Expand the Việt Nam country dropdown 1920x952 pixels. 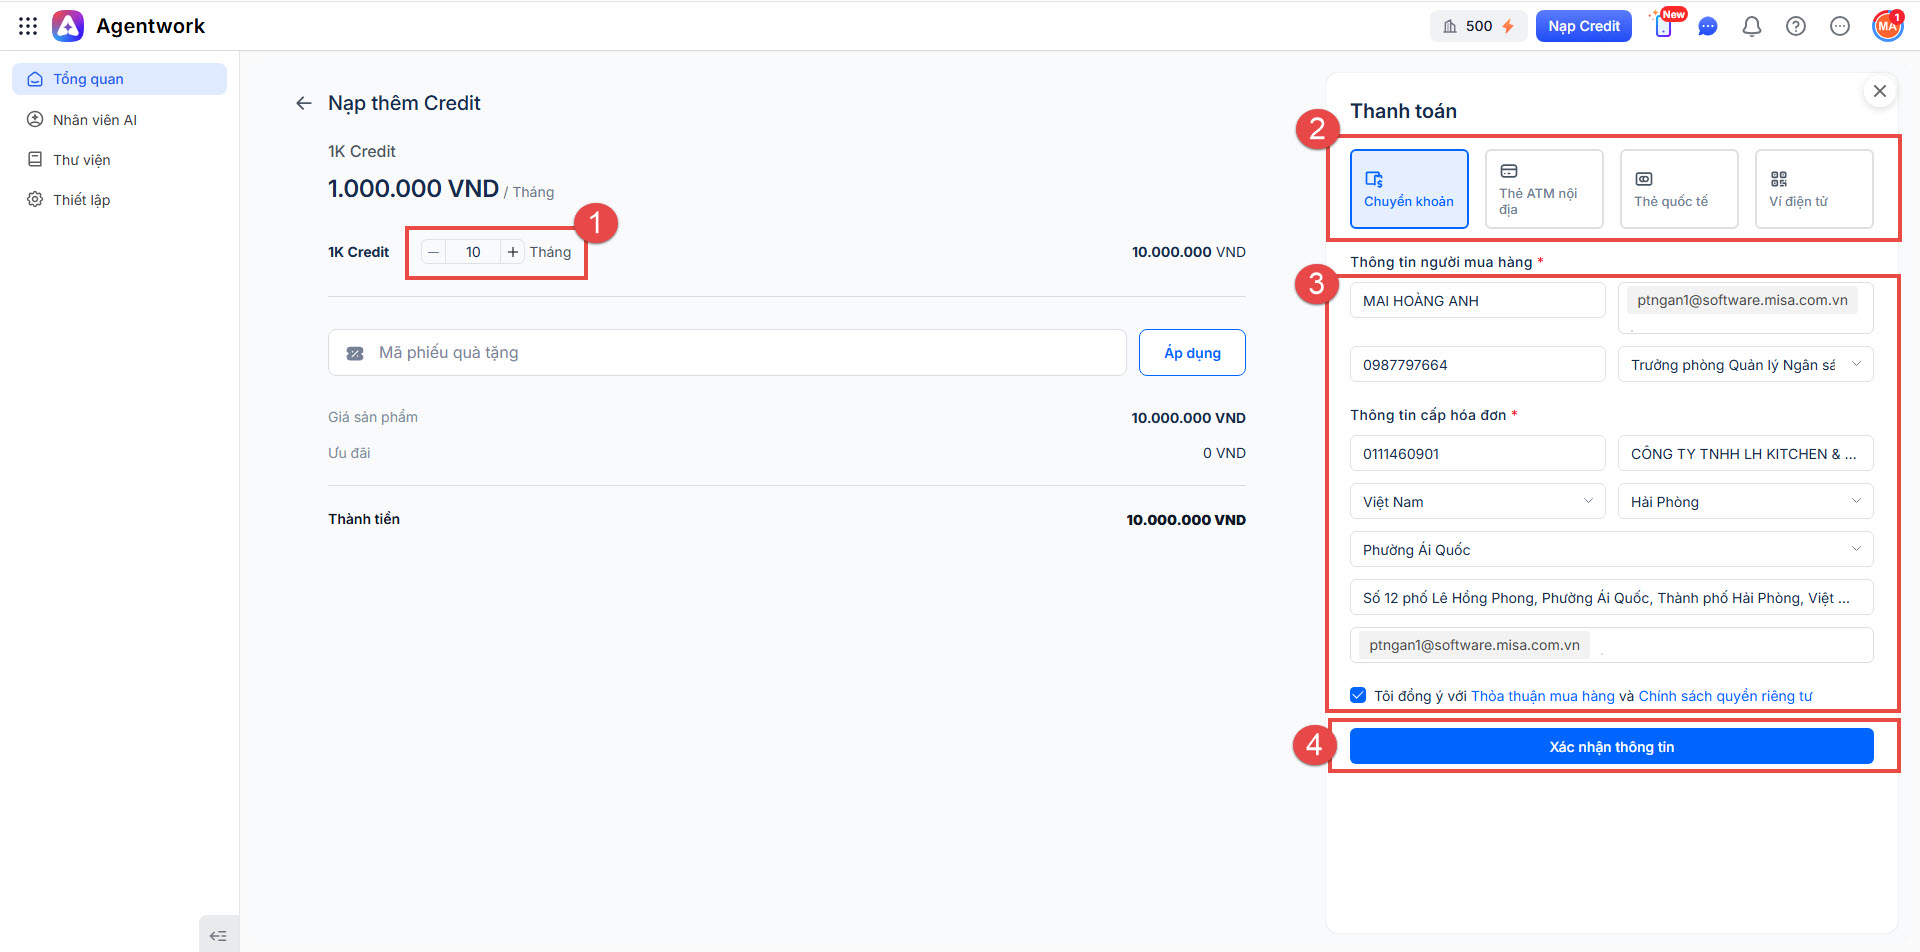point(1477,501)
